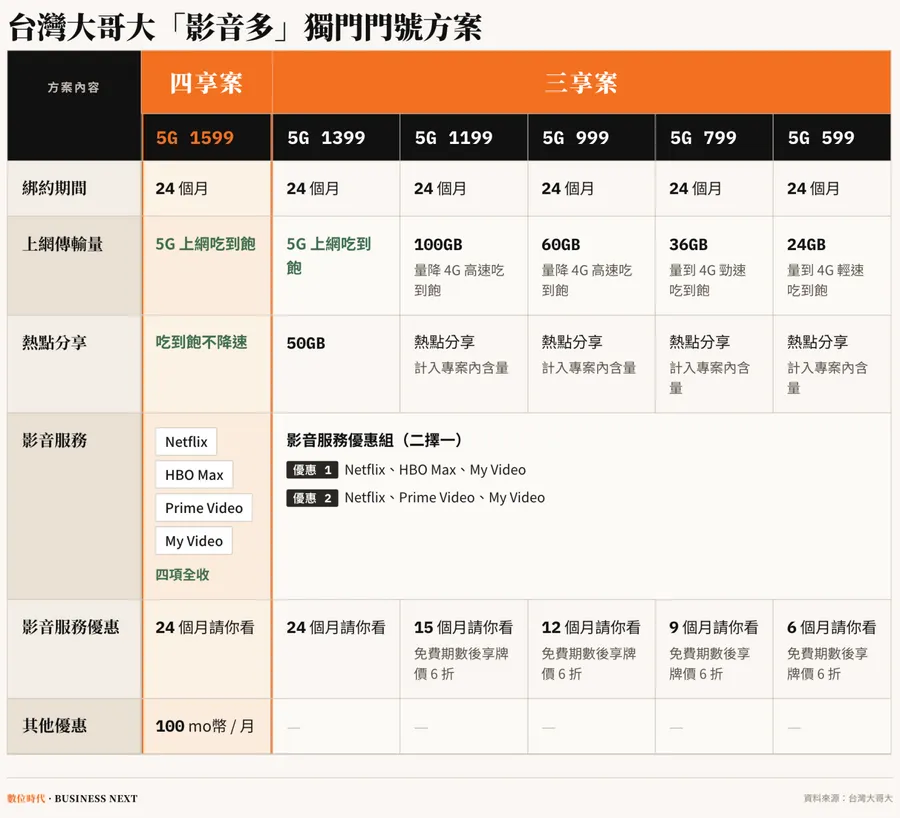Viewport: 900px width, 818px height.
Task: Click the 100GB data cell
Action: tap(464, 266)
